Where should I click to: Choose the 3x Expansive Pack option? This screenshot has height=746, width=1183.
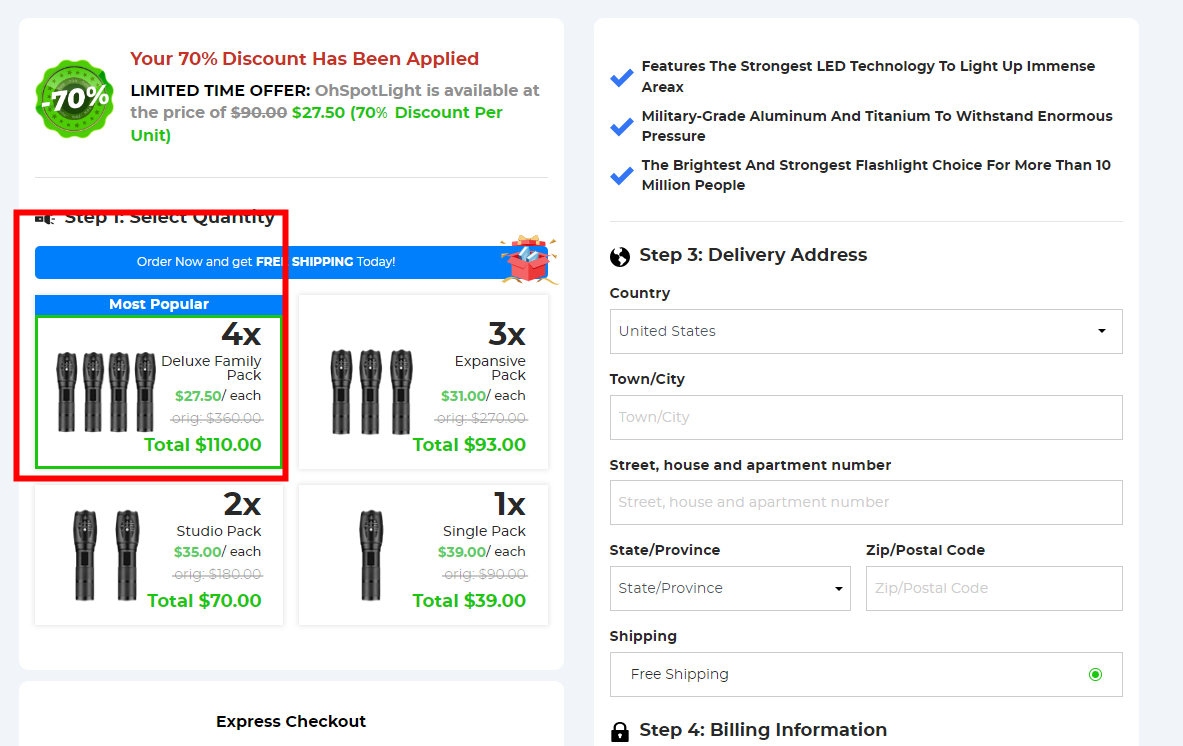pos(423,382)
